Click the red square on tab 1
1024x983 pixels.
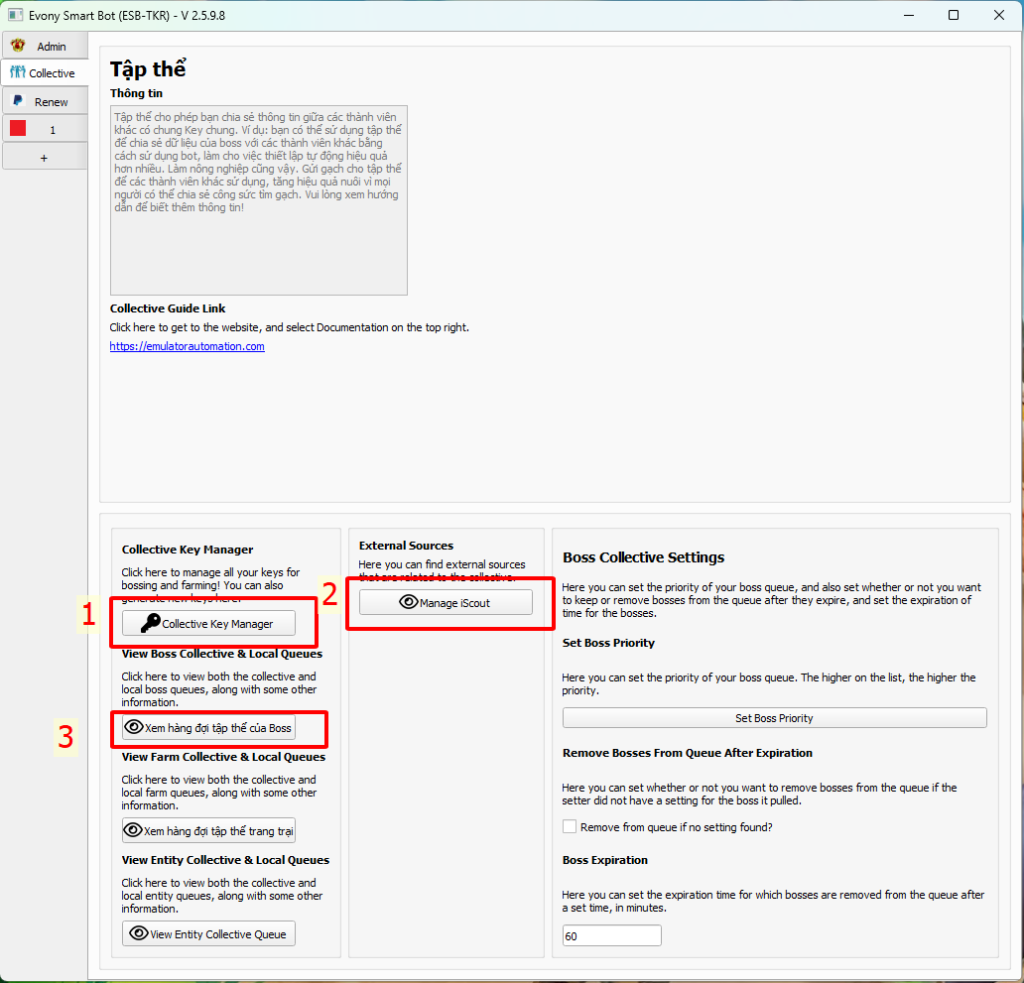[x=18, y=129]
